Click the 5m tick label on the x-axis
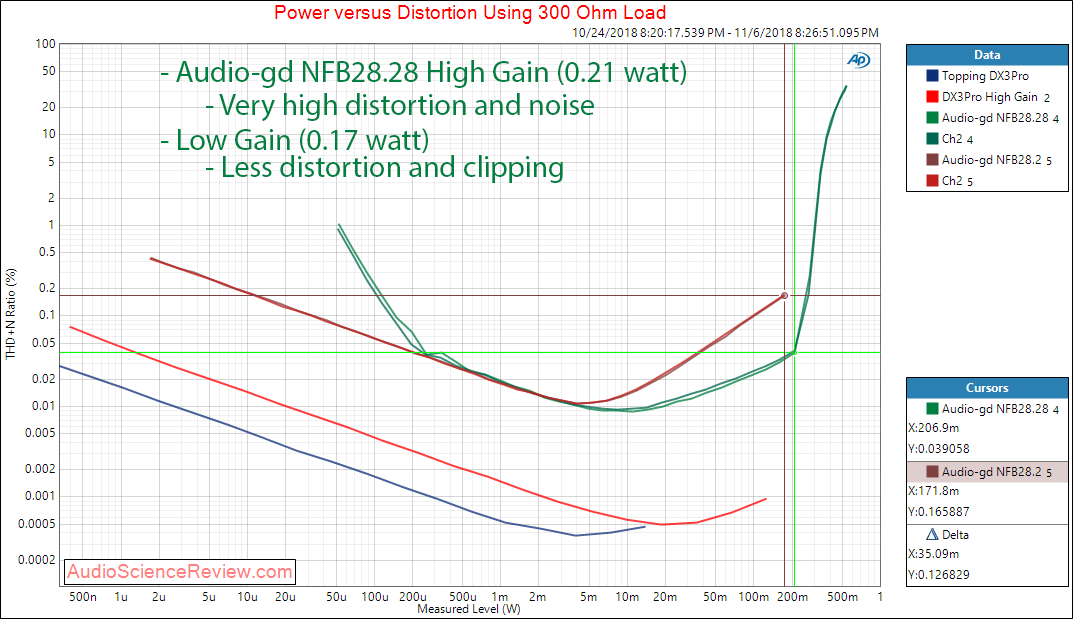The width and height of the screenshot is (1073, 619). pyautogui.click(x=588, y=597)
